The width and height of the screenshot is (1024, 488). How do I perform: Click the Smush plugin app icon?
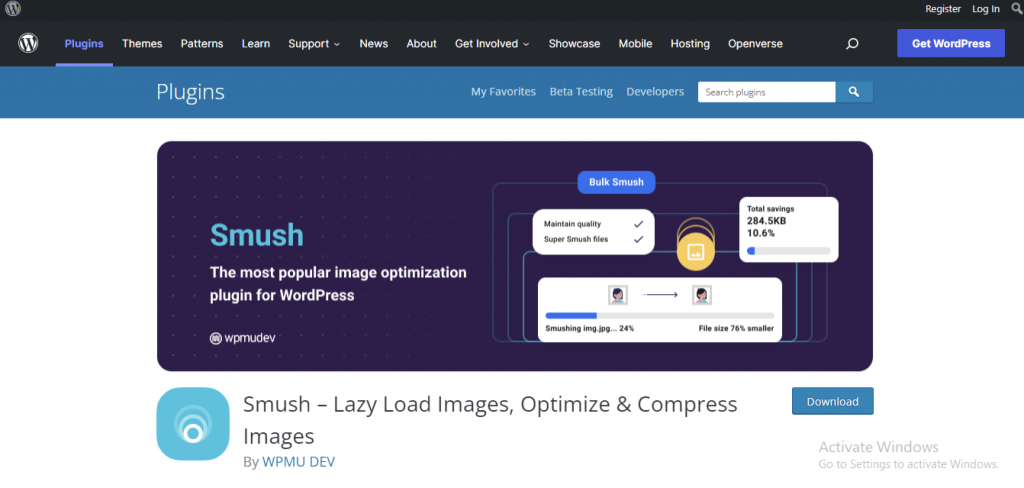click(193, 423)
